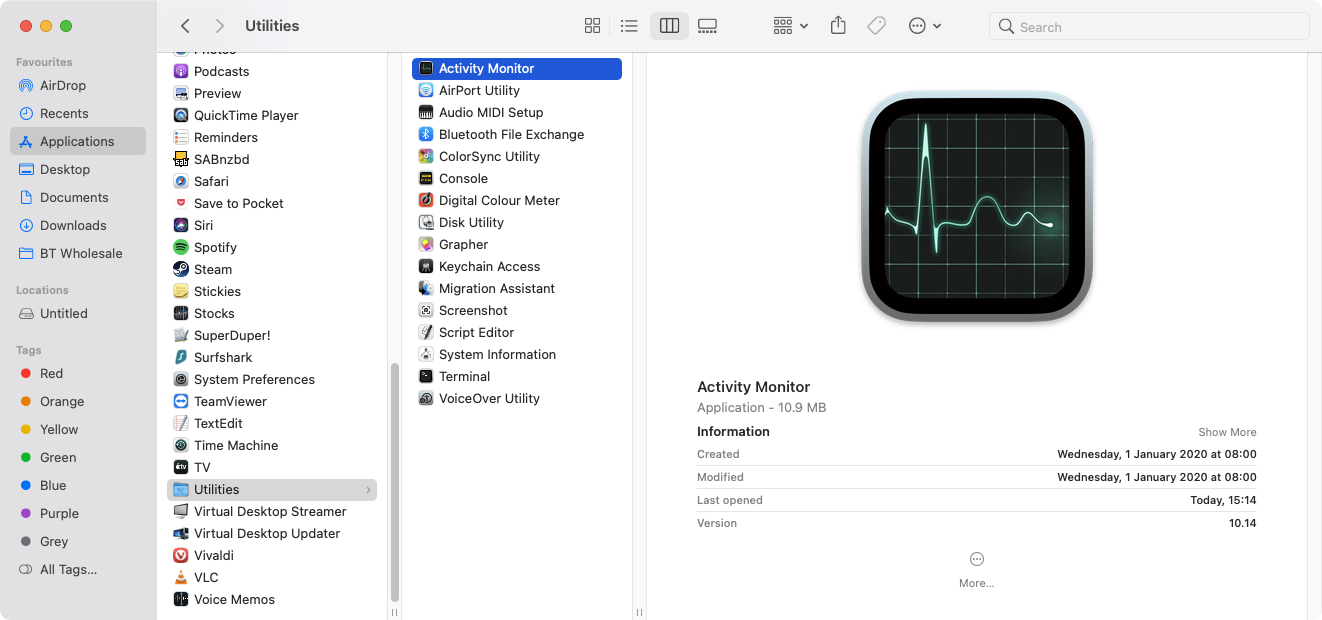Image resolution: width=1322 pixels, height=620 pixels.
Task: Click the Share toolbar icon
Action: 838,26
